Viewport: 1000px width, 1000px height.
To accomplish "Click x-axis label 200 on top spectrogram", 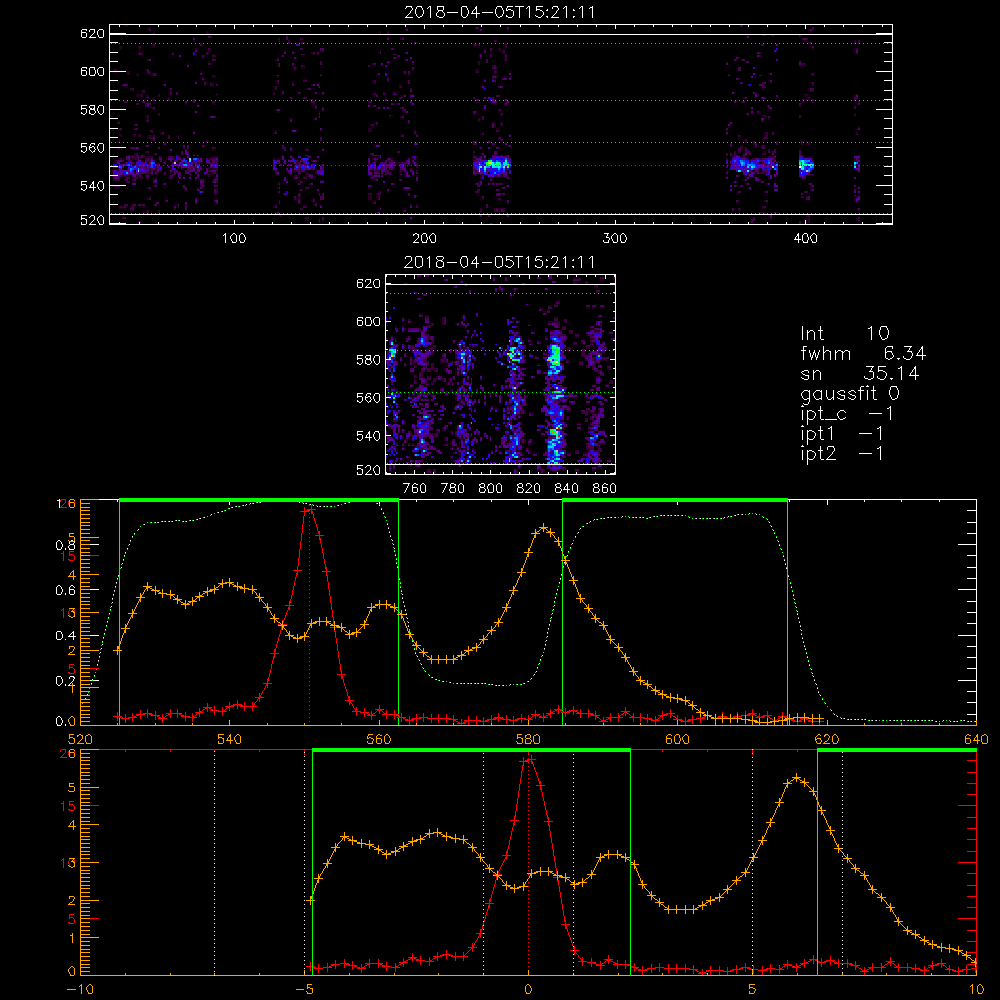I will click(424, 239).
